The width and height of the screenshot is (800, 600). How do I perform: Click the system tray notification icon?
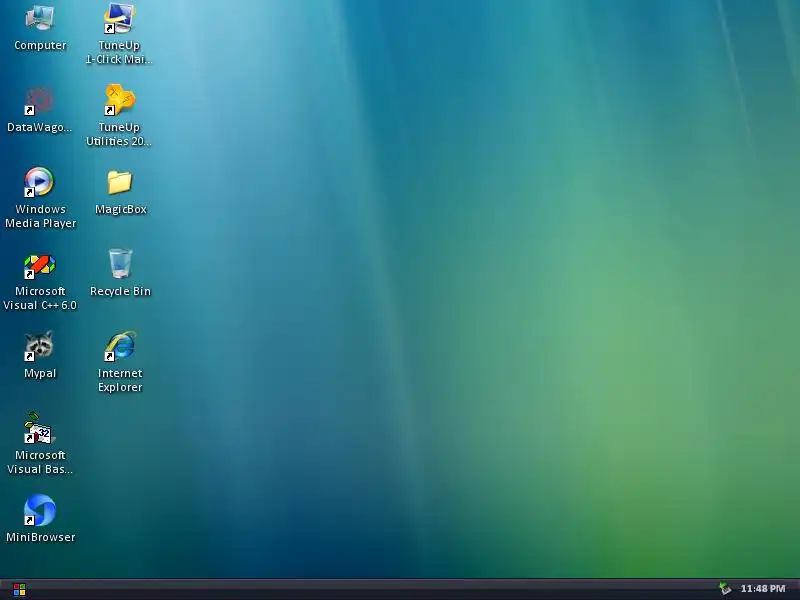click(724, 589)
